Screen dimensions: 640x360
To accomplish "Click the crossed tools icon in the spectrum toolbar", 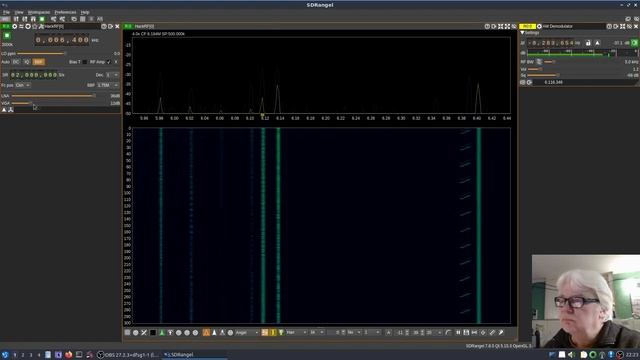I will click(144, 333).
